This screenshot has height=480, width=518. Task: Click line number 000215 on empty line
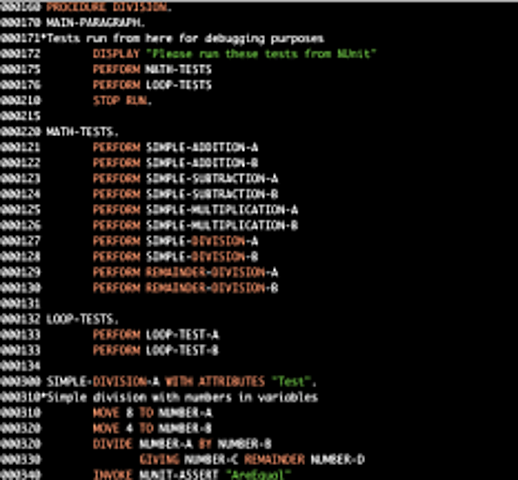[x=21, y=116]
